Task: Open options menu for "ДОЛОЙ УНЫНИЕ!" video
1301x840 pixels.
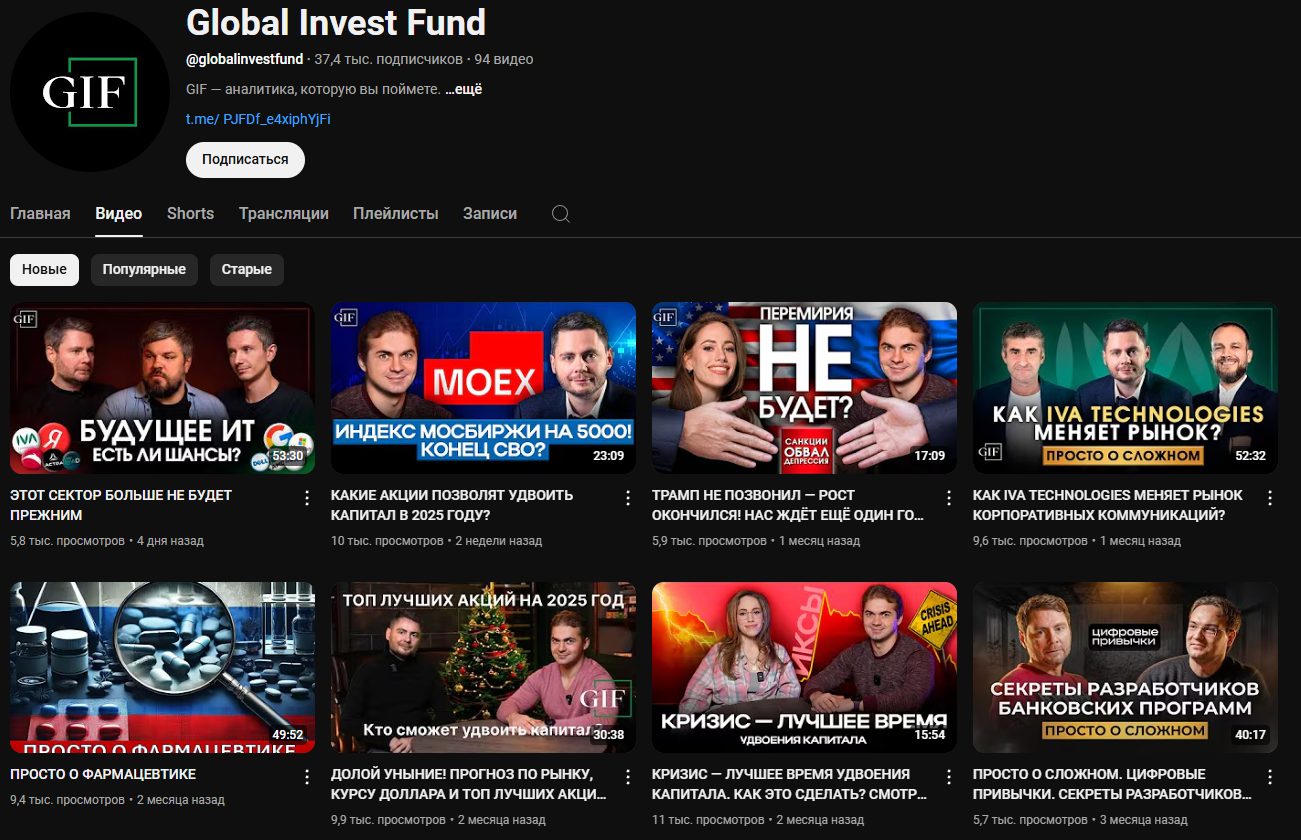Action: click(x=628, y=777)
